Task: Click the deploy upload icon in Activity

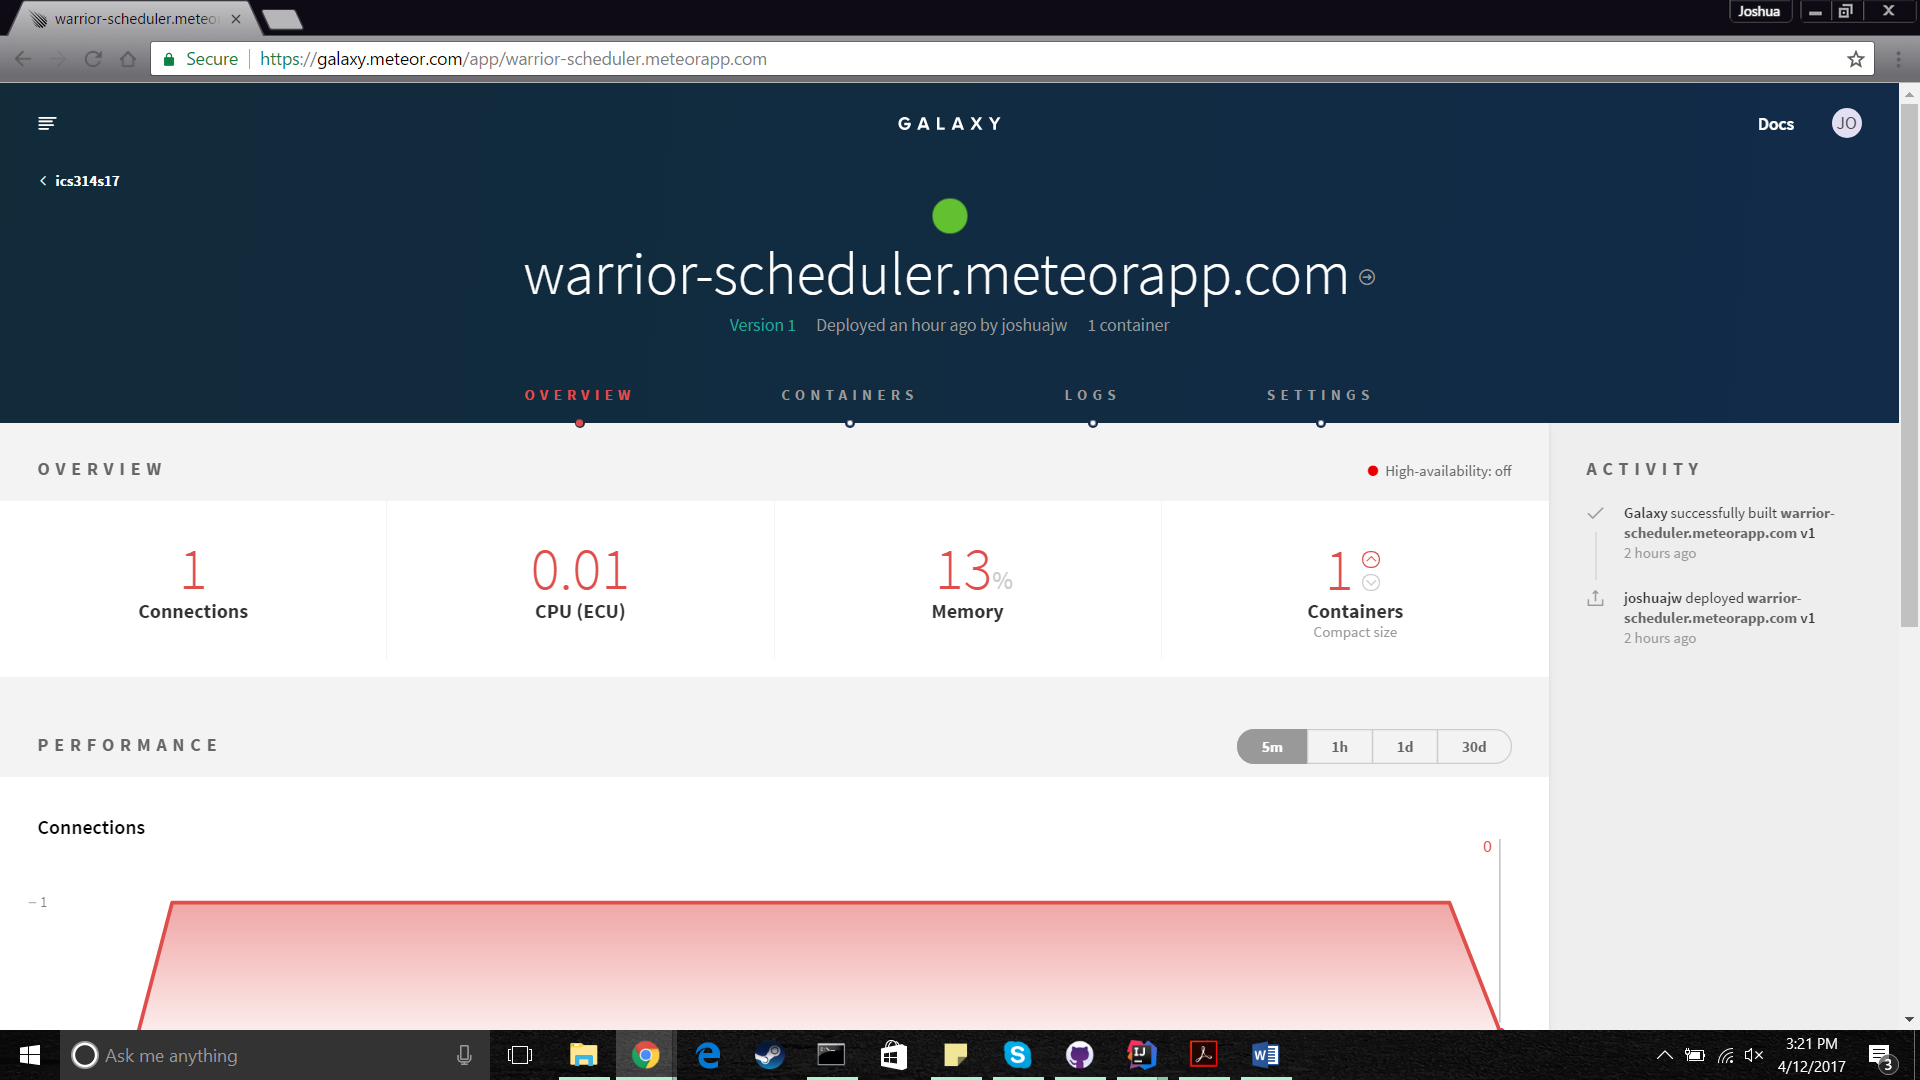Action: tap(1595, 598)
